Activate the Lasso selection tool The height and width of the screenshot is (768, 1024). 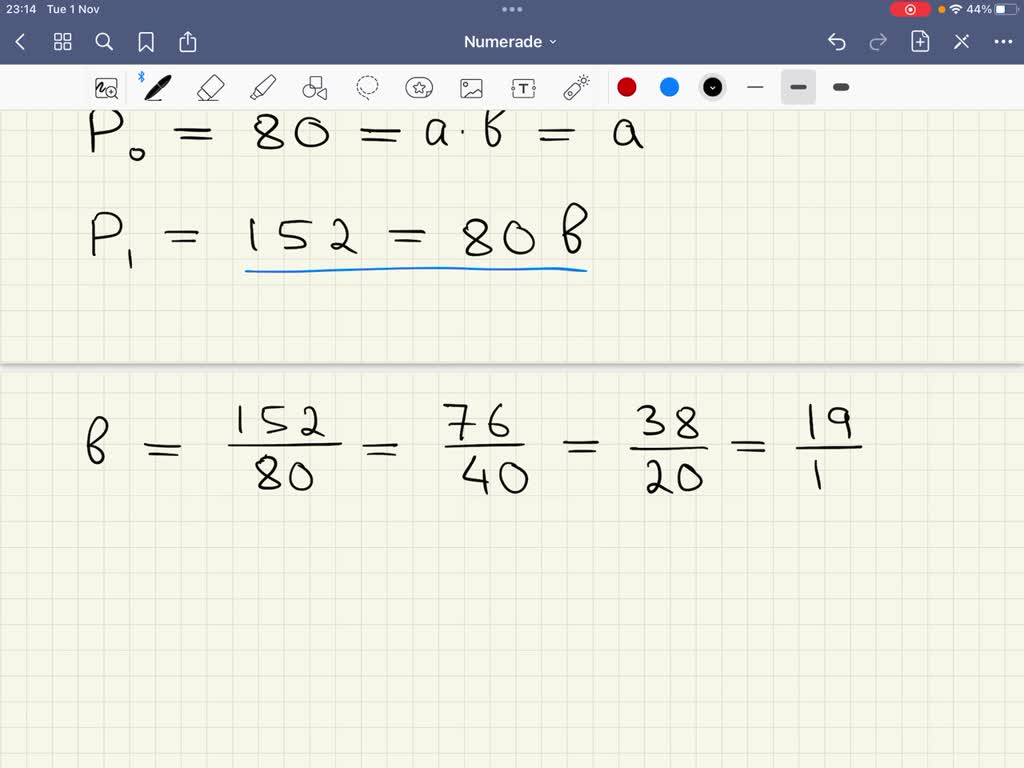(x=367, y=87)
